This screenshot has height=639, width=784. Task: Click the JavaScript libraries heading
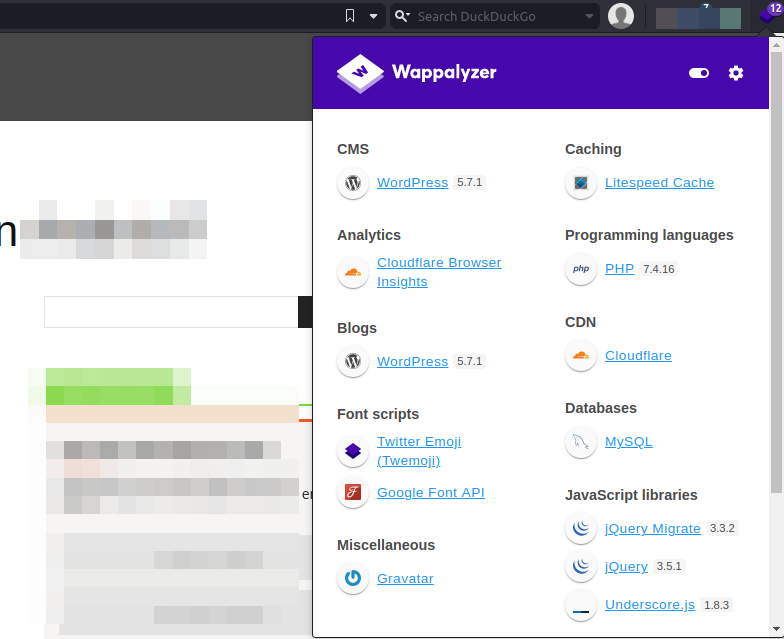[631, 495]
